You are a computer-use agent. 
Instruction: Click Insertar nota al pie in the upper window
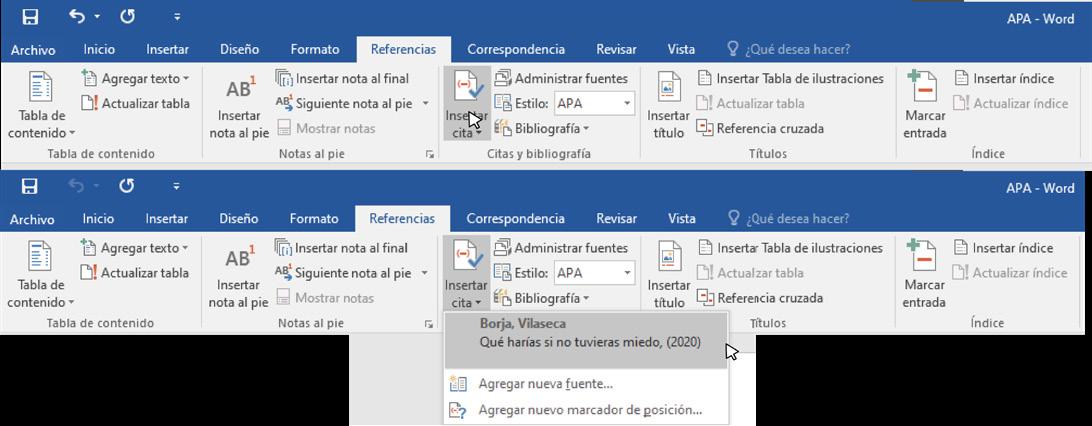click(x=239, y=106)
